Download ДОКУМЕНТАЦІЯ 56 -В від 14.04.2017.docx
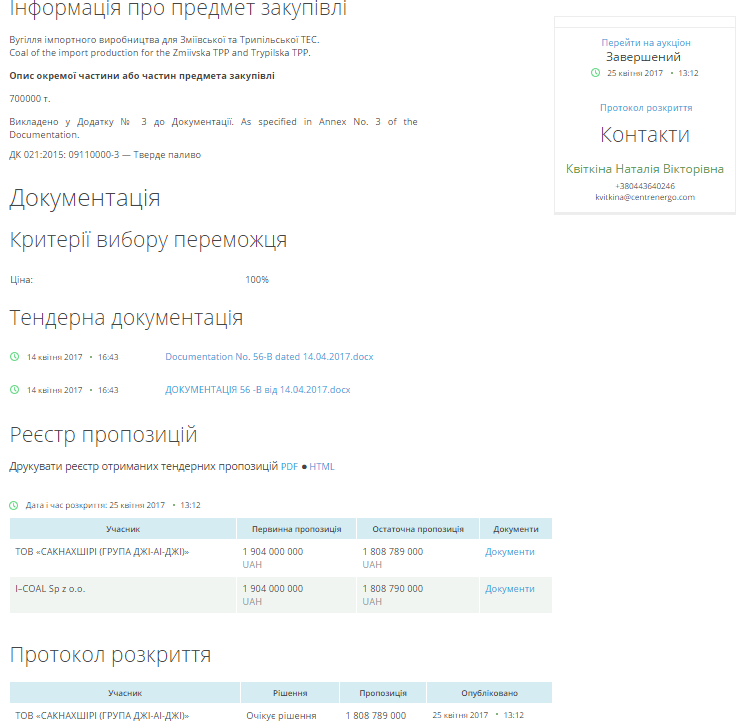 tap(257, 390)
